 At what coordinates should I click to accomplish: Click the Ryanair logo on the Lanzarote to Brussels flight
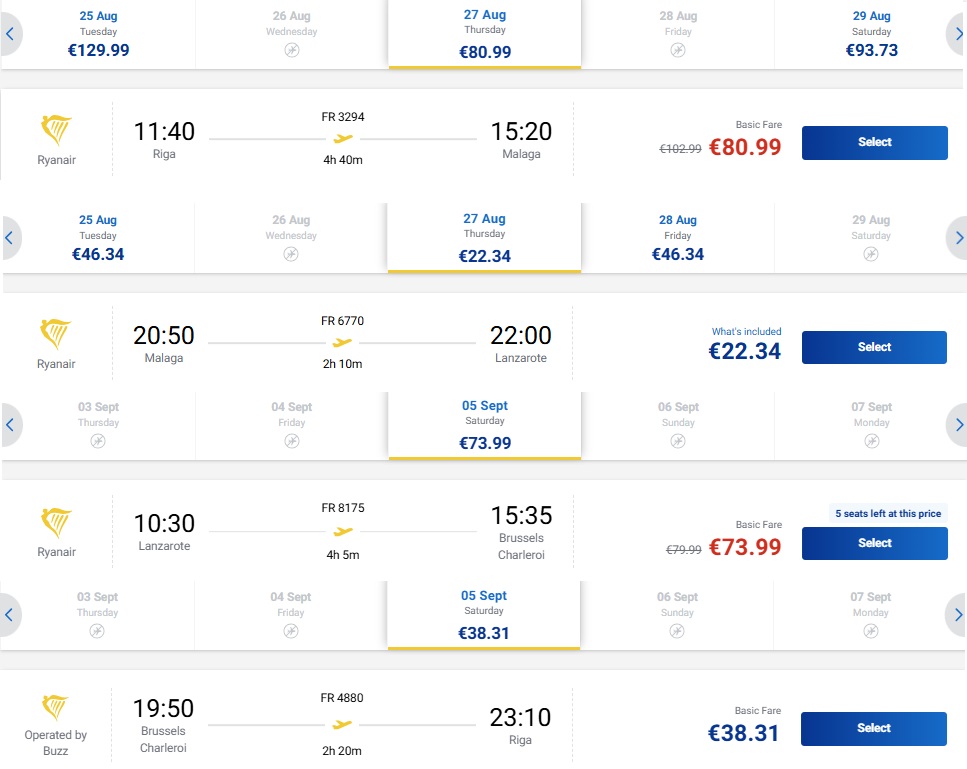pyautogui.click(x=56, y=523)
